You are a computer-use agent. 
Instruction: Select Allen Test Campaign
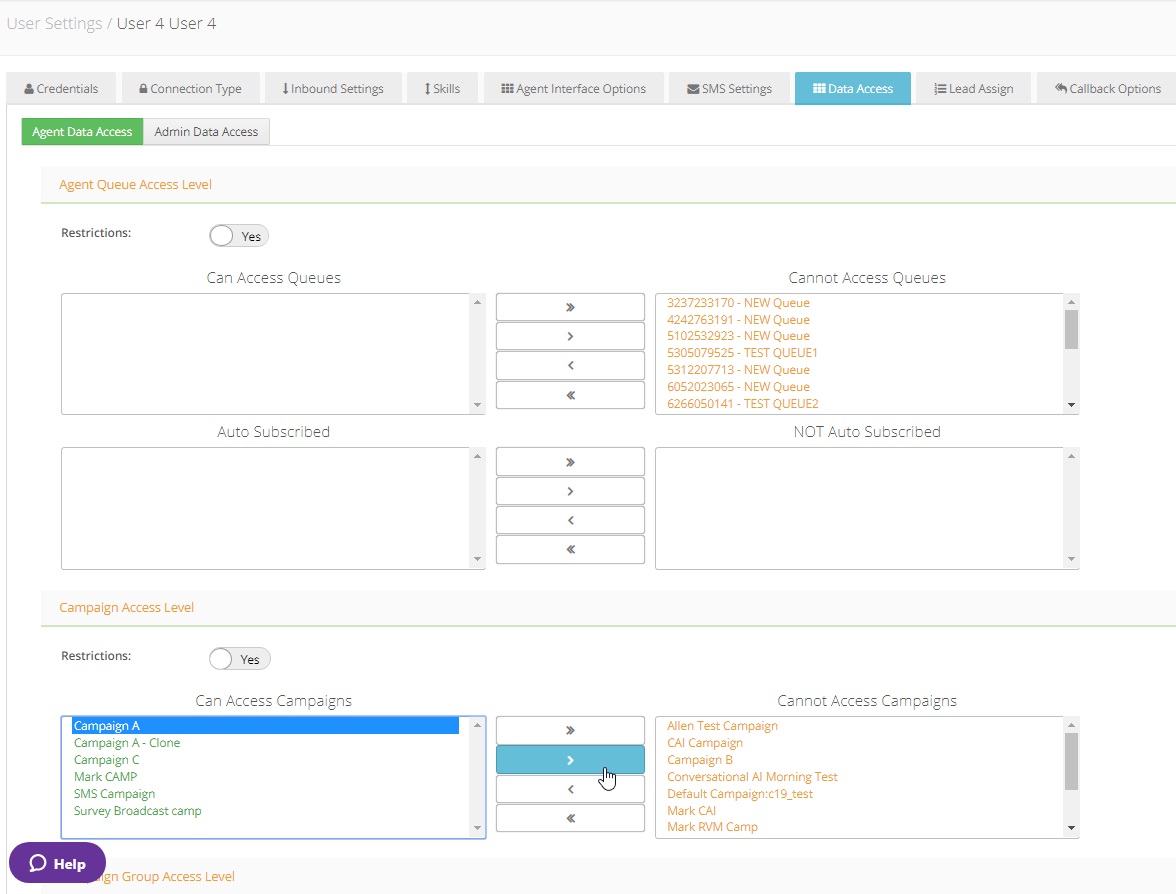coord(722,726)
